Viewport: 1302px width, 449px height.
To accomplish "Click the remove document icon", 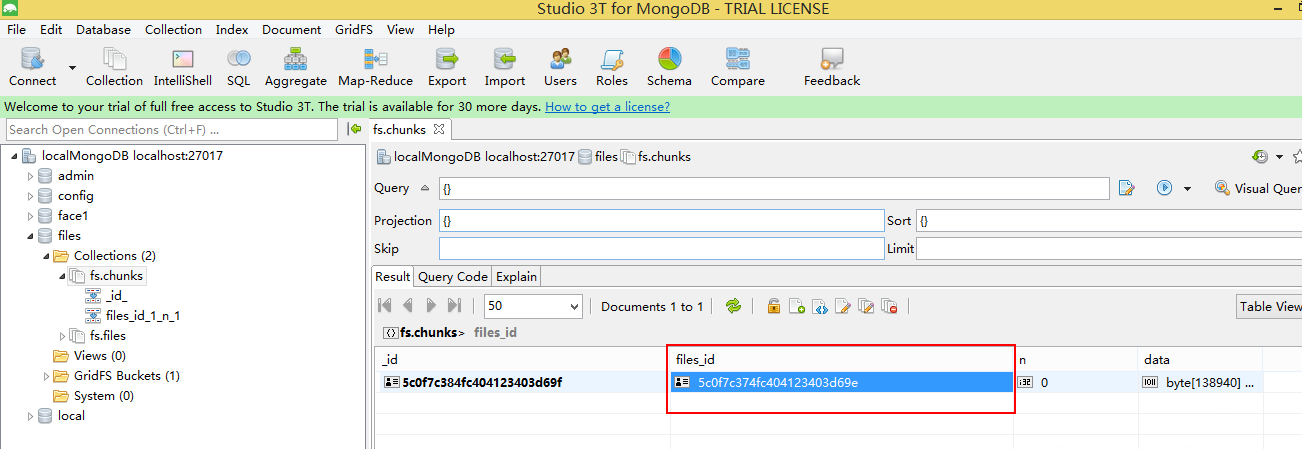I will [x=889, y=306].
